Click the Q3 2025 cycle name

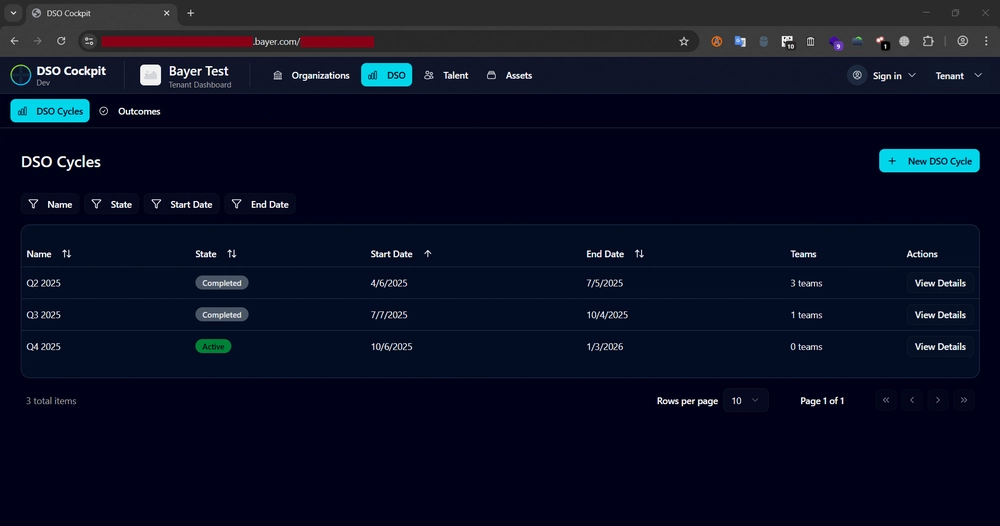tap(43, 315)
